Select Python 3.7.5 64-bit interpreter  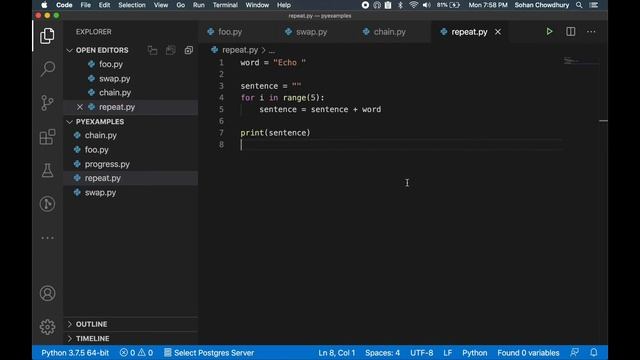[x=75, y=353]
